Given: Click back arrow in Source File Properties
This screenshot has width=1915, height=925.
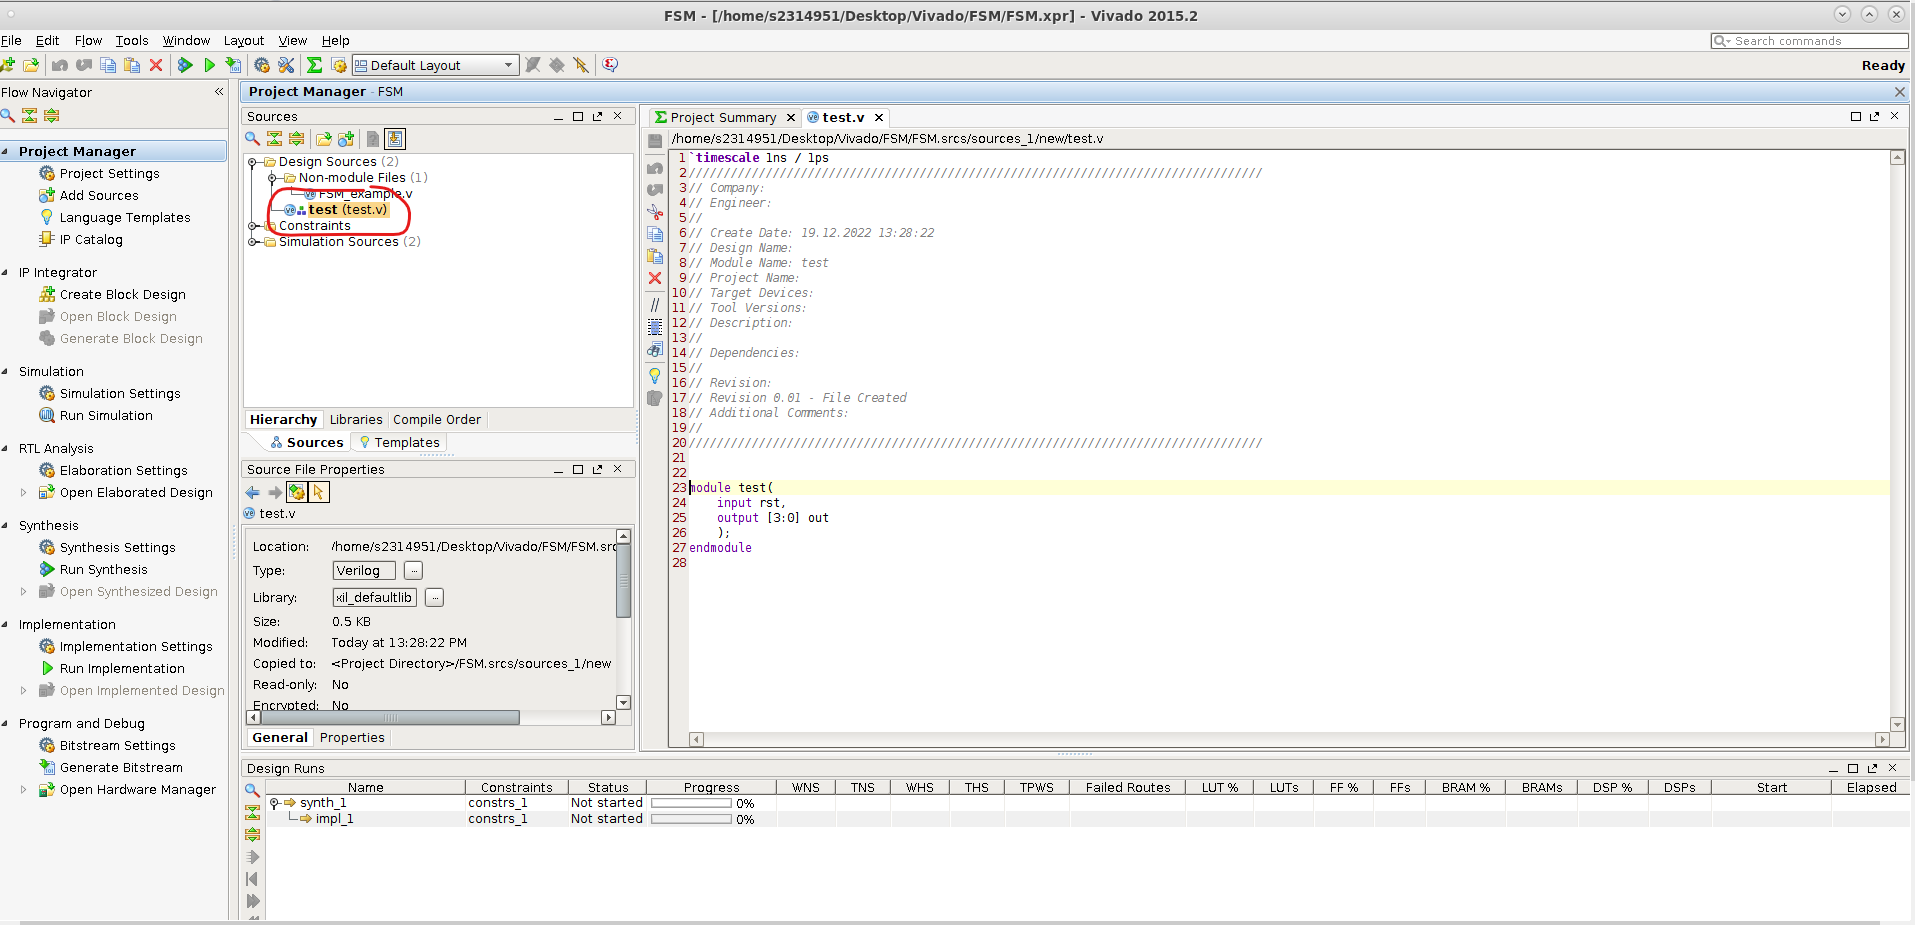Looking at the screenshot, I should [x=253, y=492].
